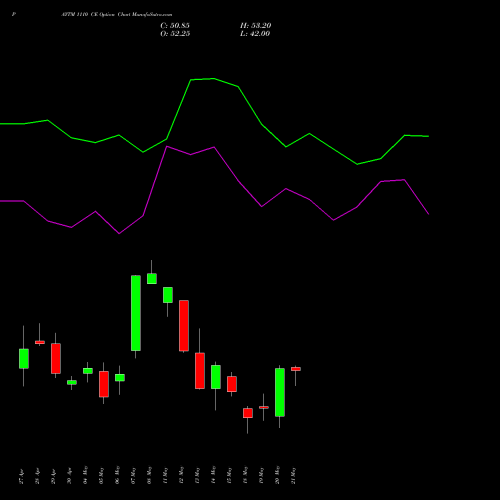The height and width of the screenshot is (500, 500).
Task: Click the 07 May date label
Action: [x=134, y=475]
